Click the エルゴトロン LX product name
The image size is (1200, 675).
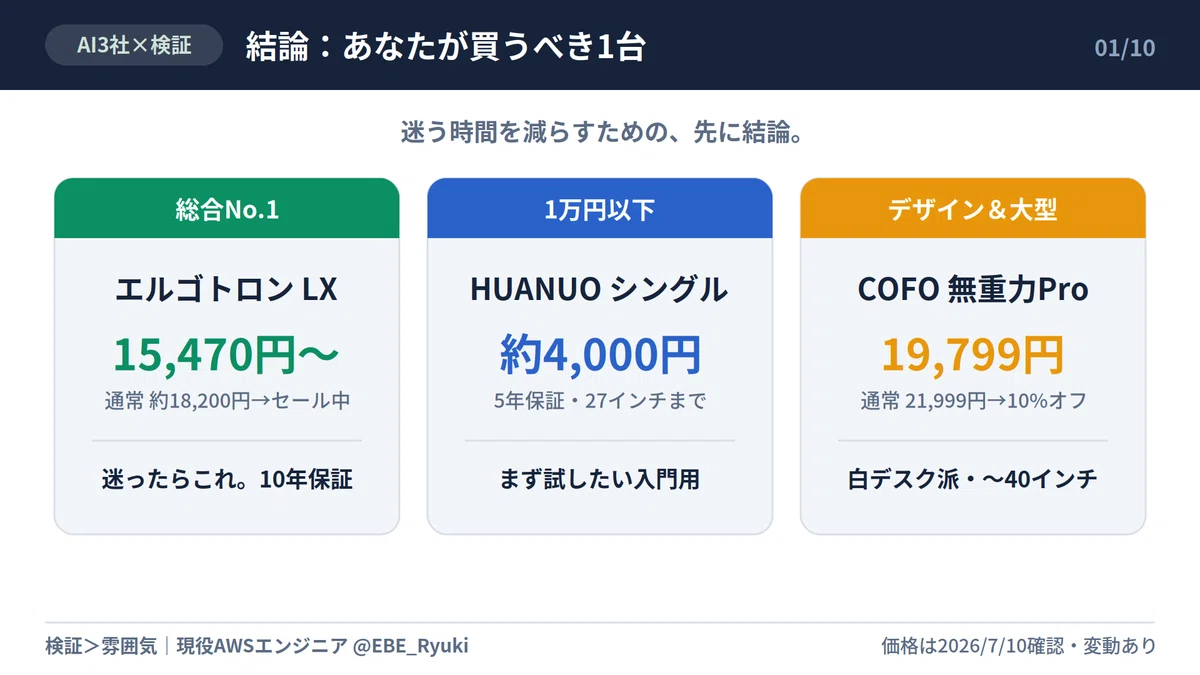(x=227, y=289)
